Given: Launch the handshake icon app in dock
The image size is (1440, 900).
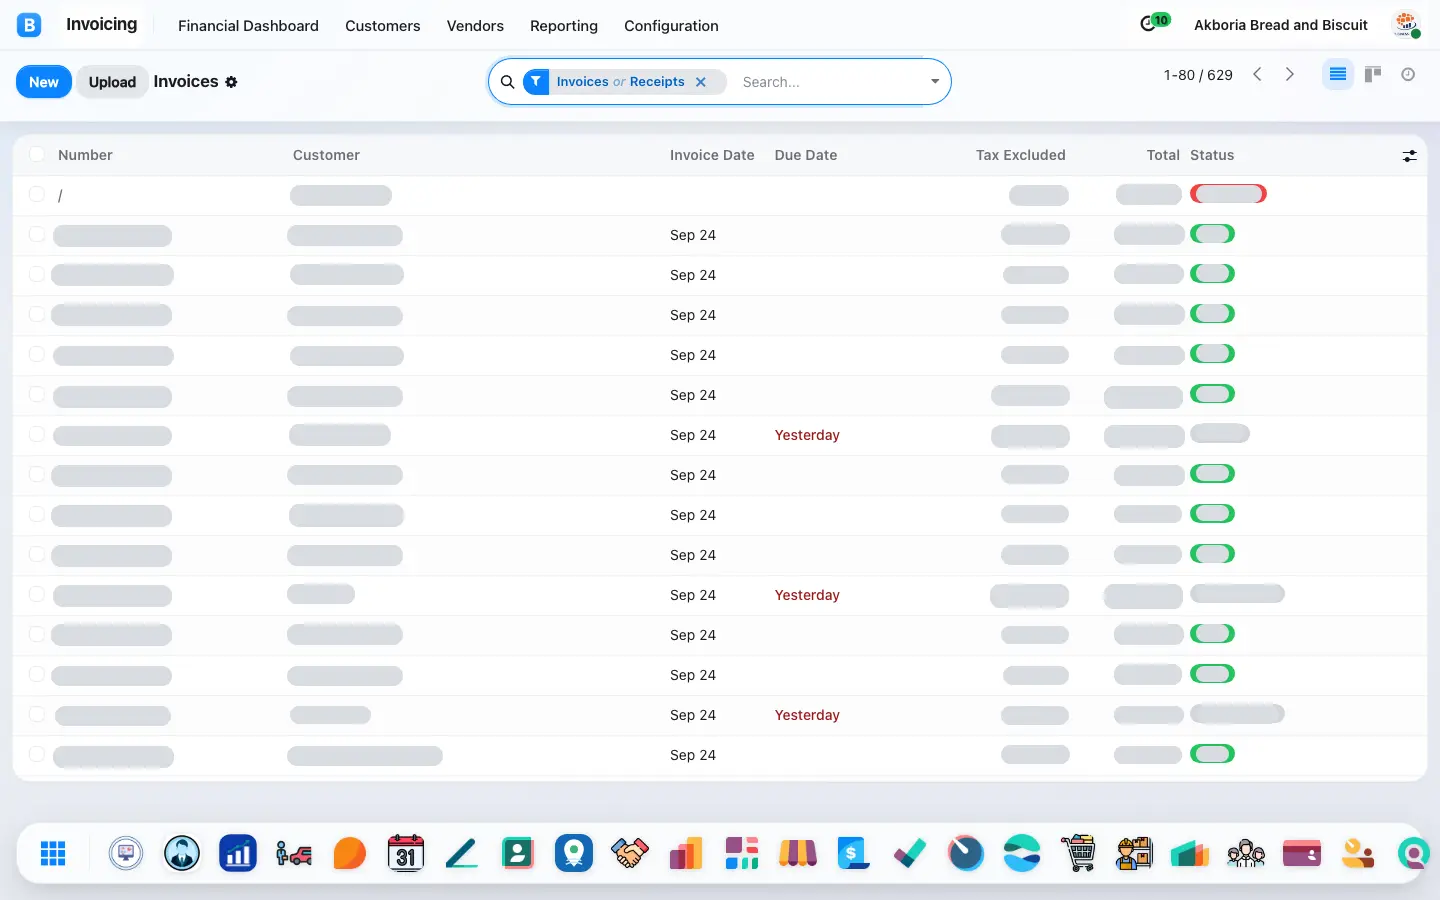Looking at the screenshot, I should point(630,853).
